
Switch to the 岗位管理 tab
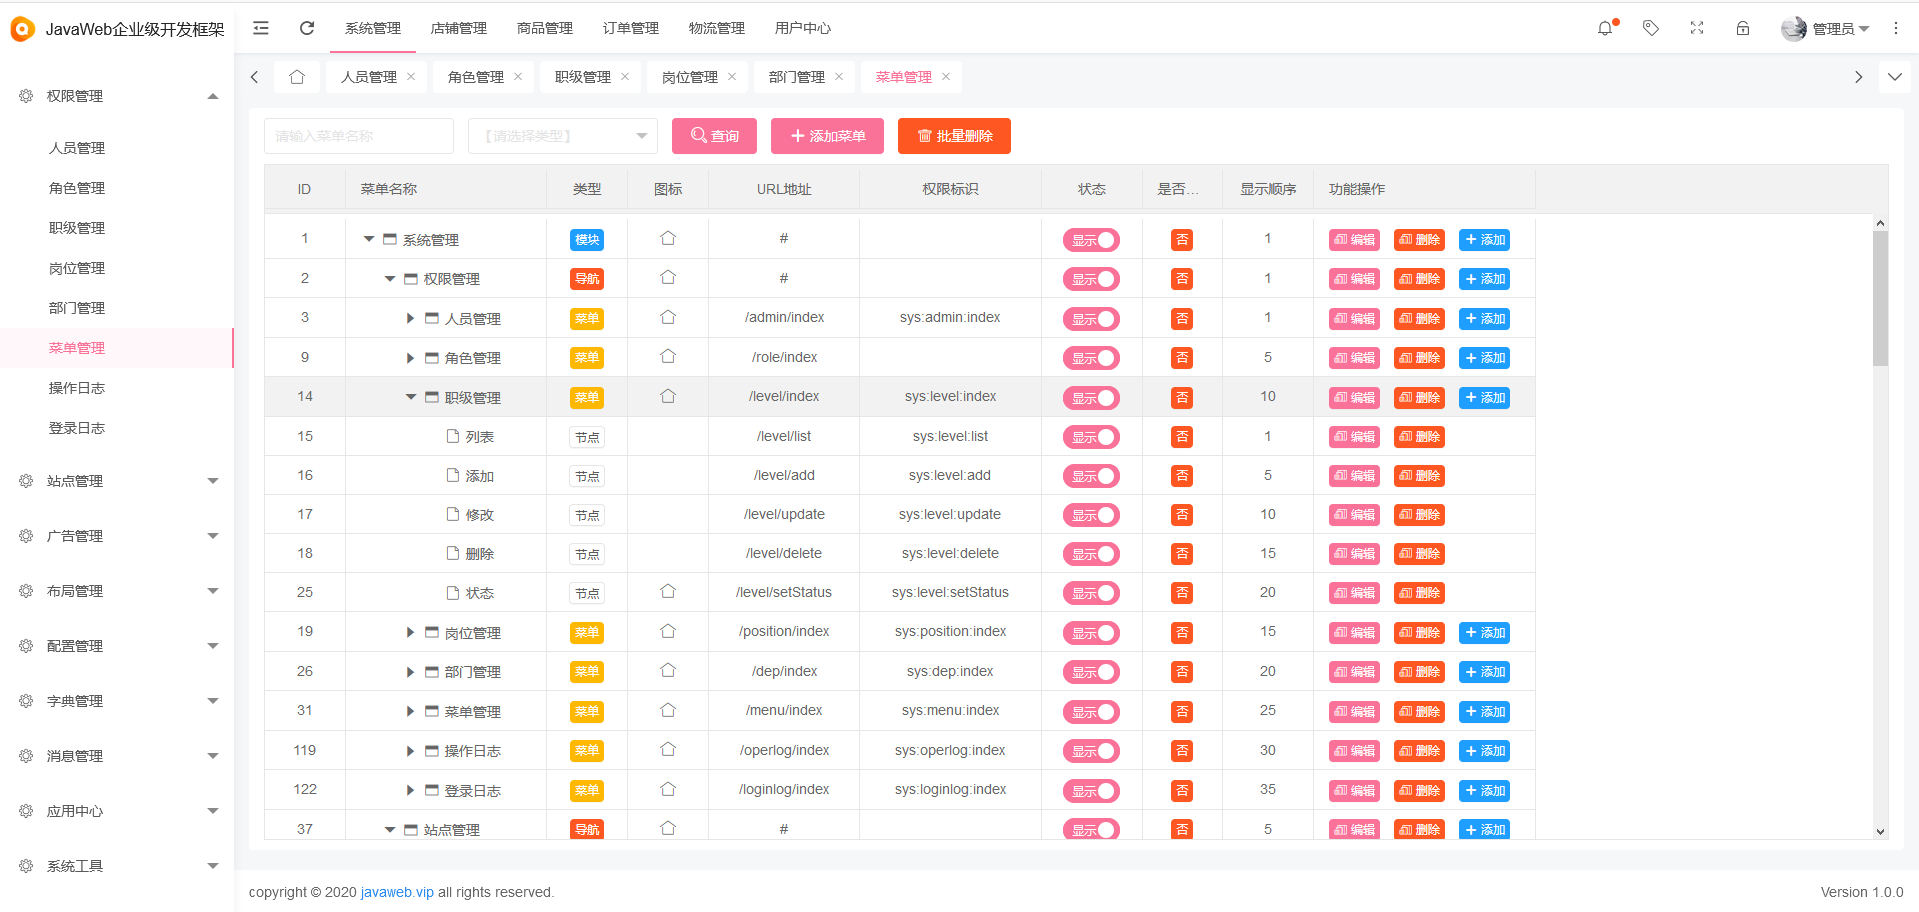coord(690,76)
